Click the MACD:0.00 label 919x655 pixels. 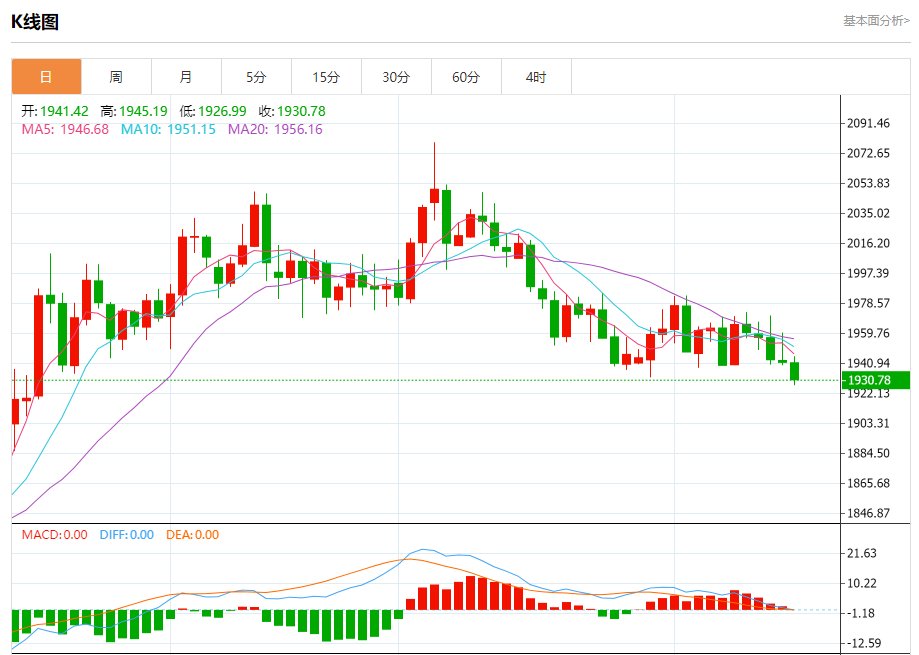[x=55, y=535]
